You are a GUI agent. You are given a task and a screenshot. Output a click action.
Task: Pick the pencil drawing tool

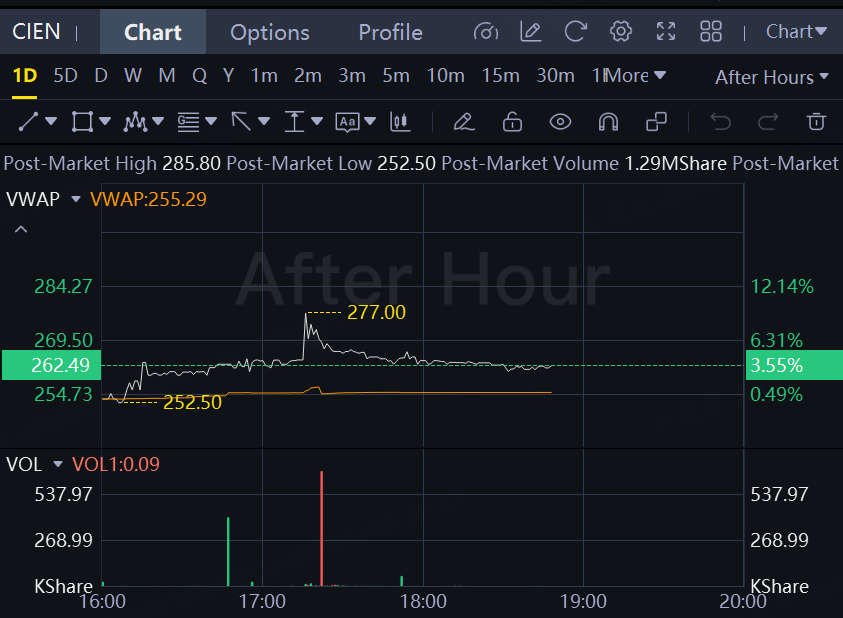click(463, 122)
